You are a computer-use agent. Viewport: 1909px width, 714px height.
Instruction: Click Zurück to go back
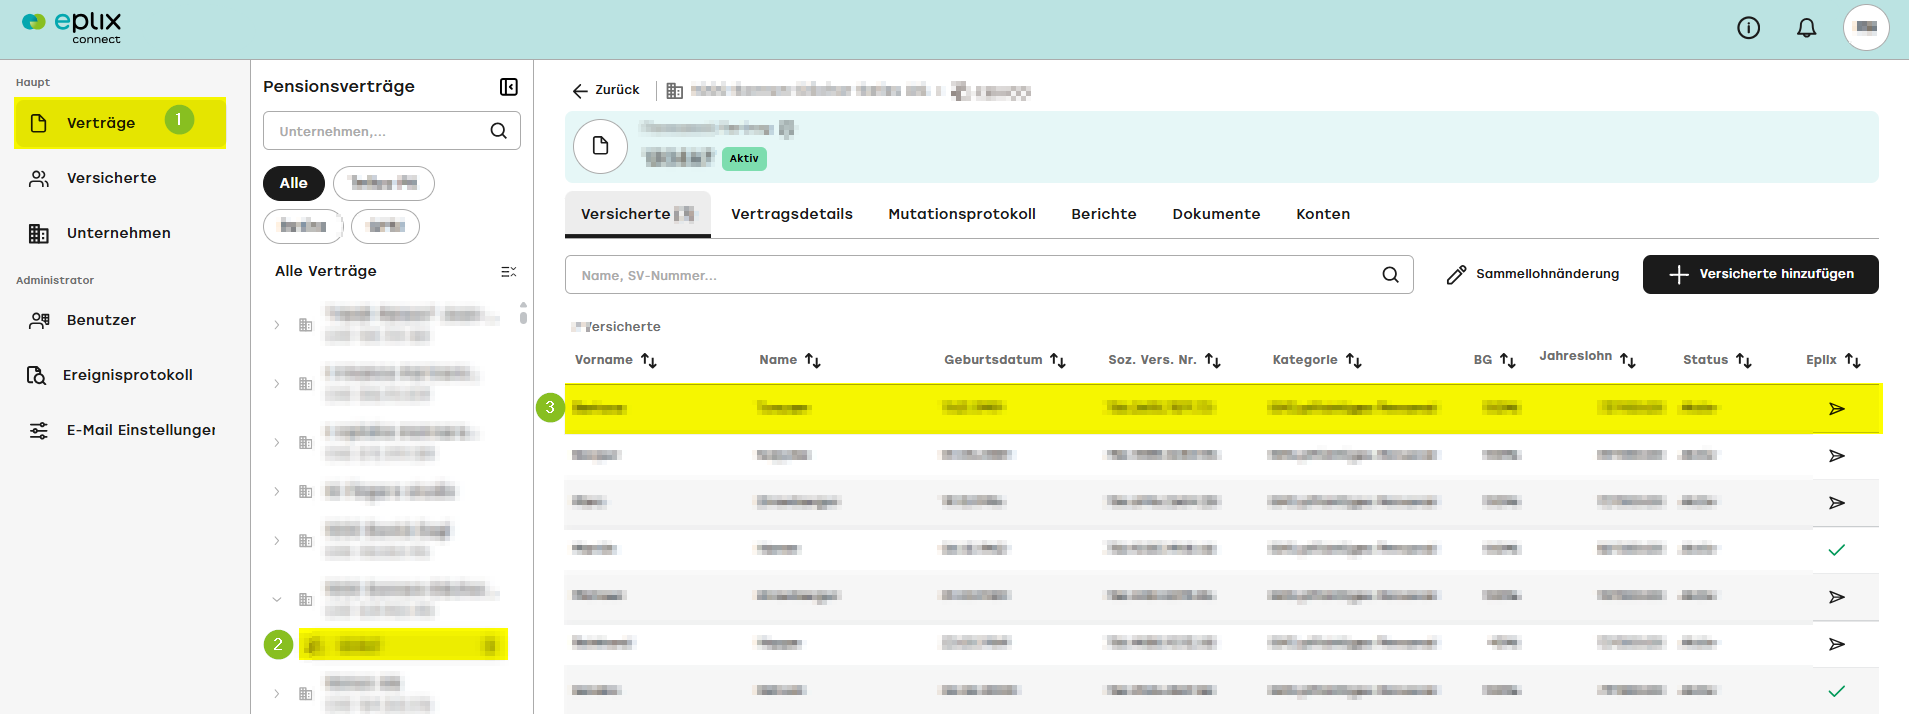(x=606, y=90)
